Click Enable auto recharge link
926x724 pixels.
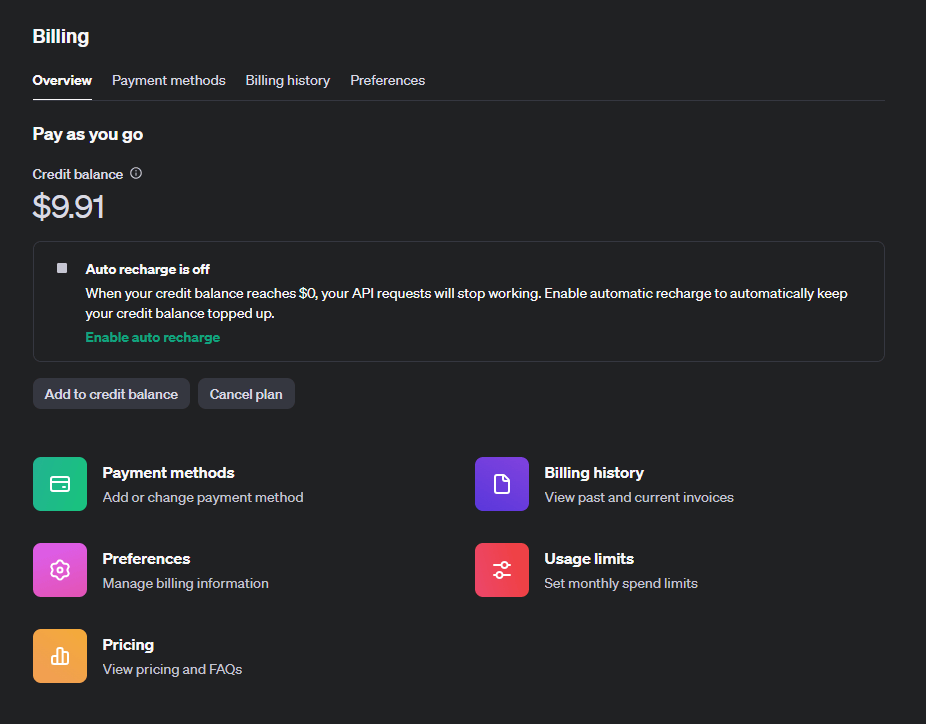(x=152, y=337)
